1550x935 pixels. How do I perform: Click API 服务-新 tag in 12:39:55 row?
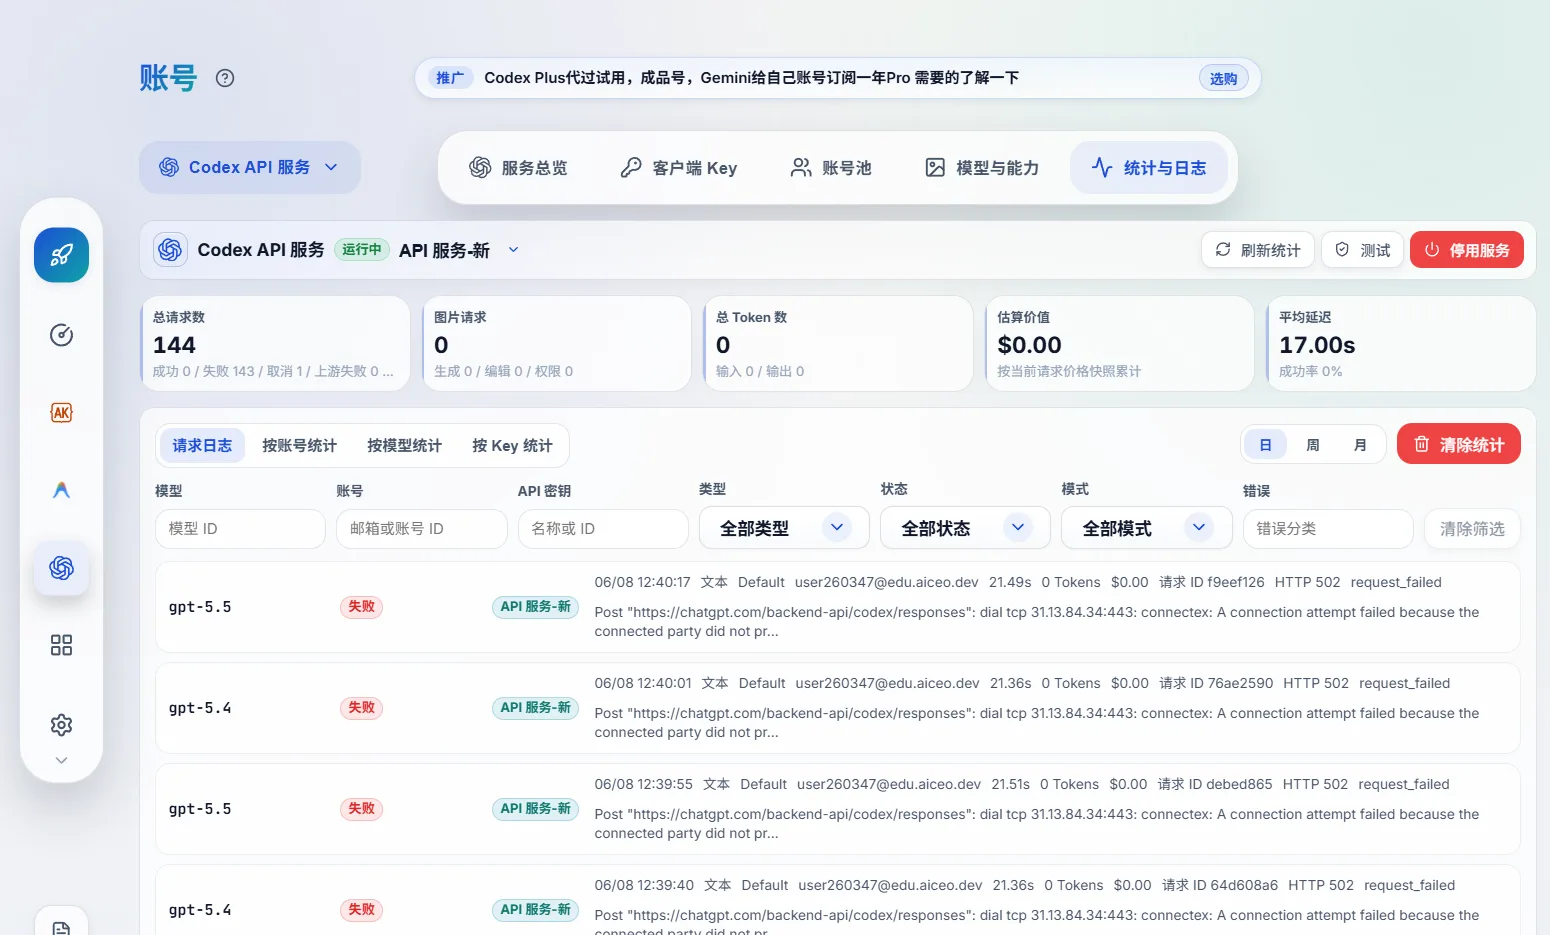(535, 809)
